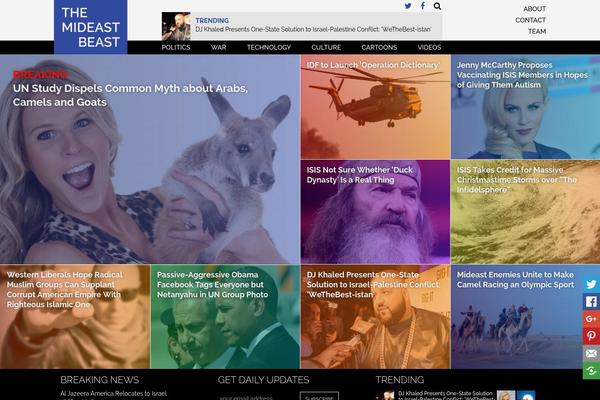Screen dimensions: 600x400
Task: Open the Videos menu item
Action: tap(429, 47)
